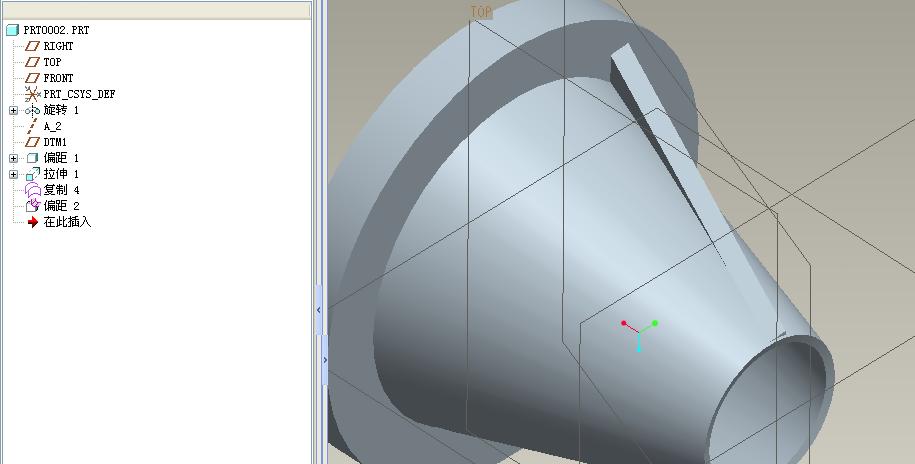Screen dimensions: 915x464
Task: Click the coordinate system triad in viewport
Action: (x=640, y=335)
